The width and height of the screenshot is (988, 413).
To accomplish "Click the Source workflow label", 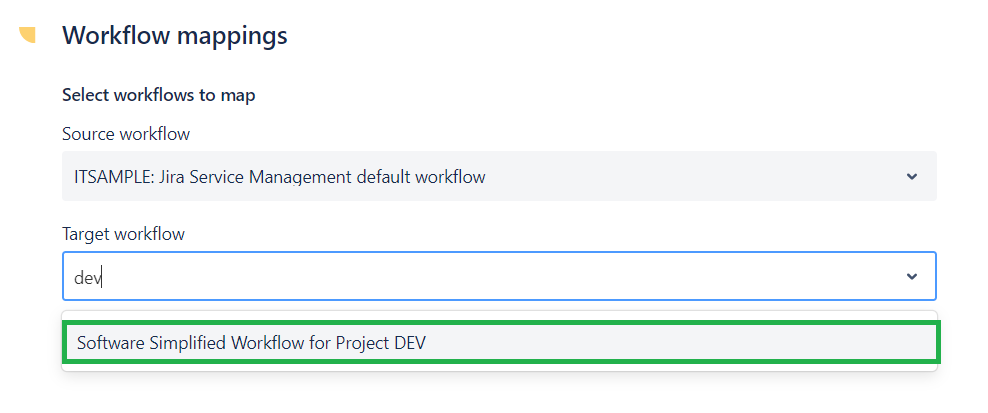I will (126, 134).
